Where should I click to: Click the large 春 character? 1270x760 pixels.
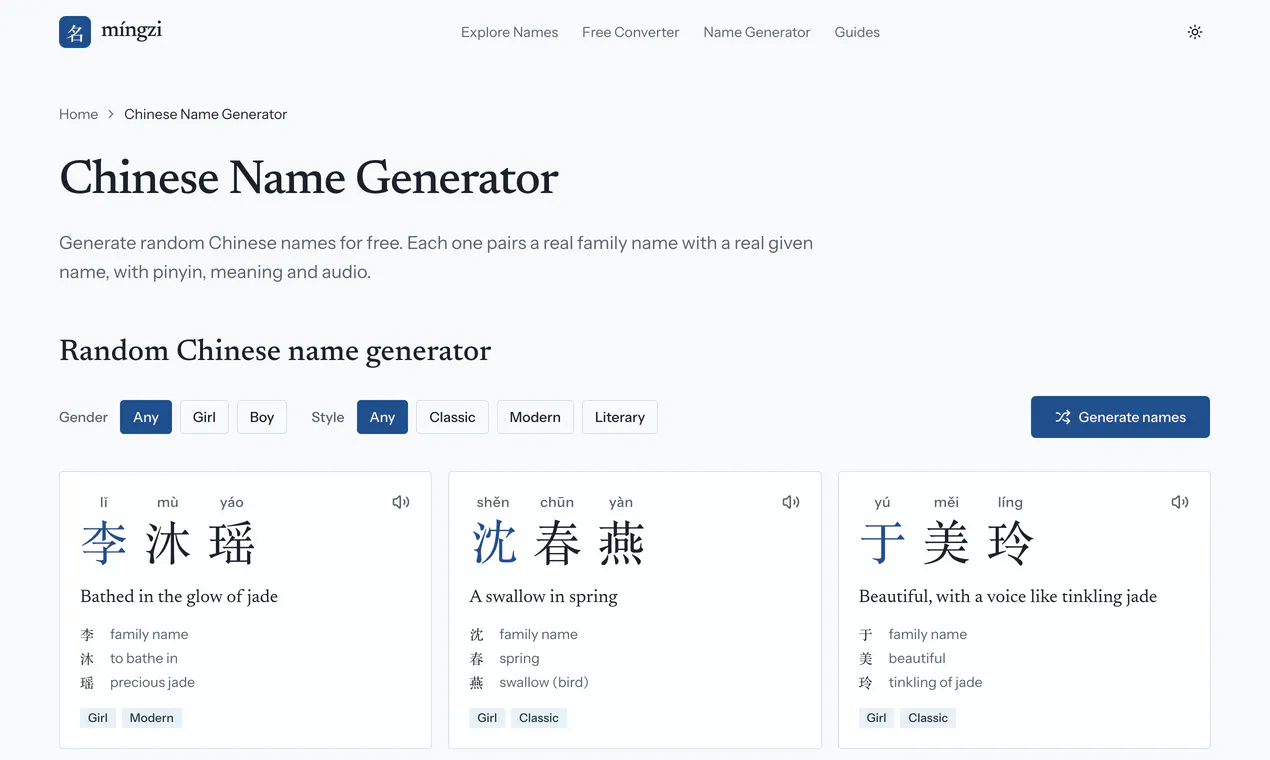coord(558,544)
